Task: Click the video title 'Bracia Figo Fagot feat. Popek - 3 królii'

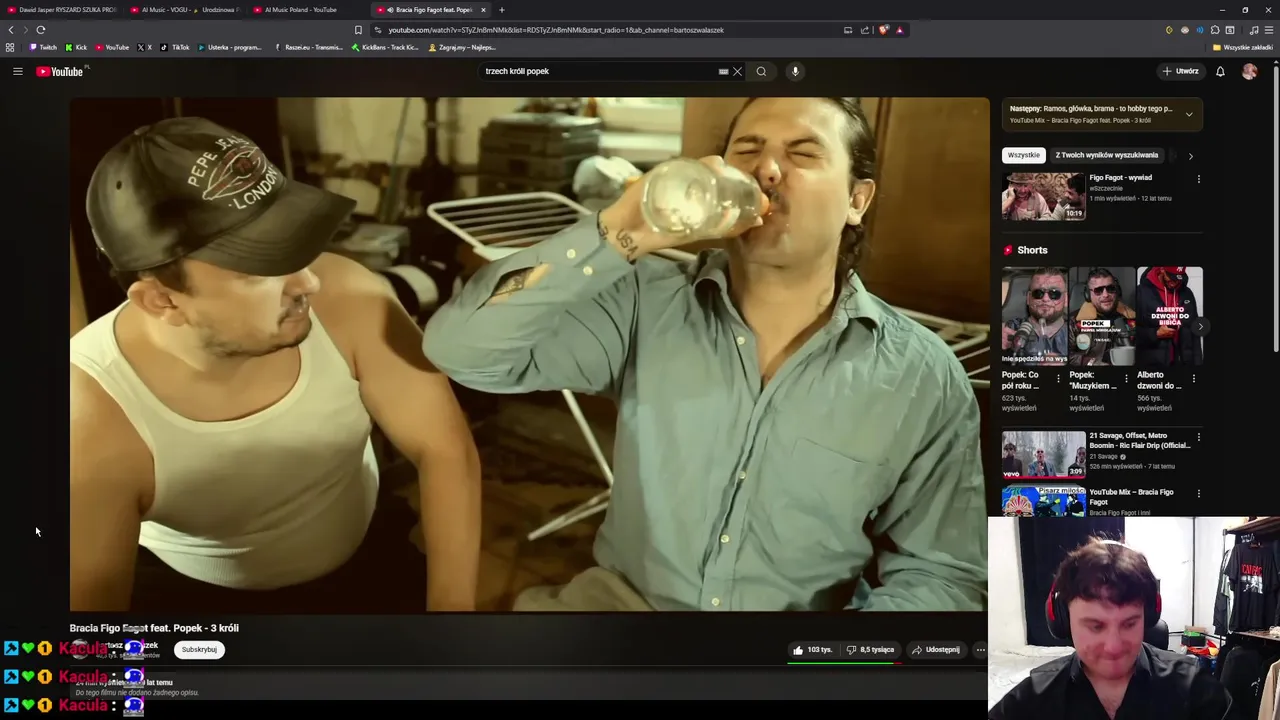Action: 154,628
